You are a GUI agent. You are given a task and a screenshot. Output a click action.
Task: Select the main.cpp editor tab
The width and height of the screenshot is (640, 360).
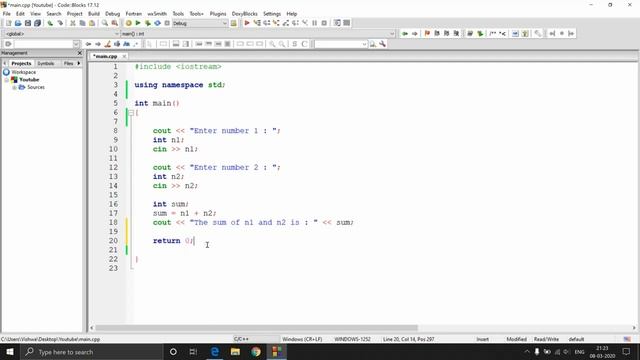(x=105, y=56)
